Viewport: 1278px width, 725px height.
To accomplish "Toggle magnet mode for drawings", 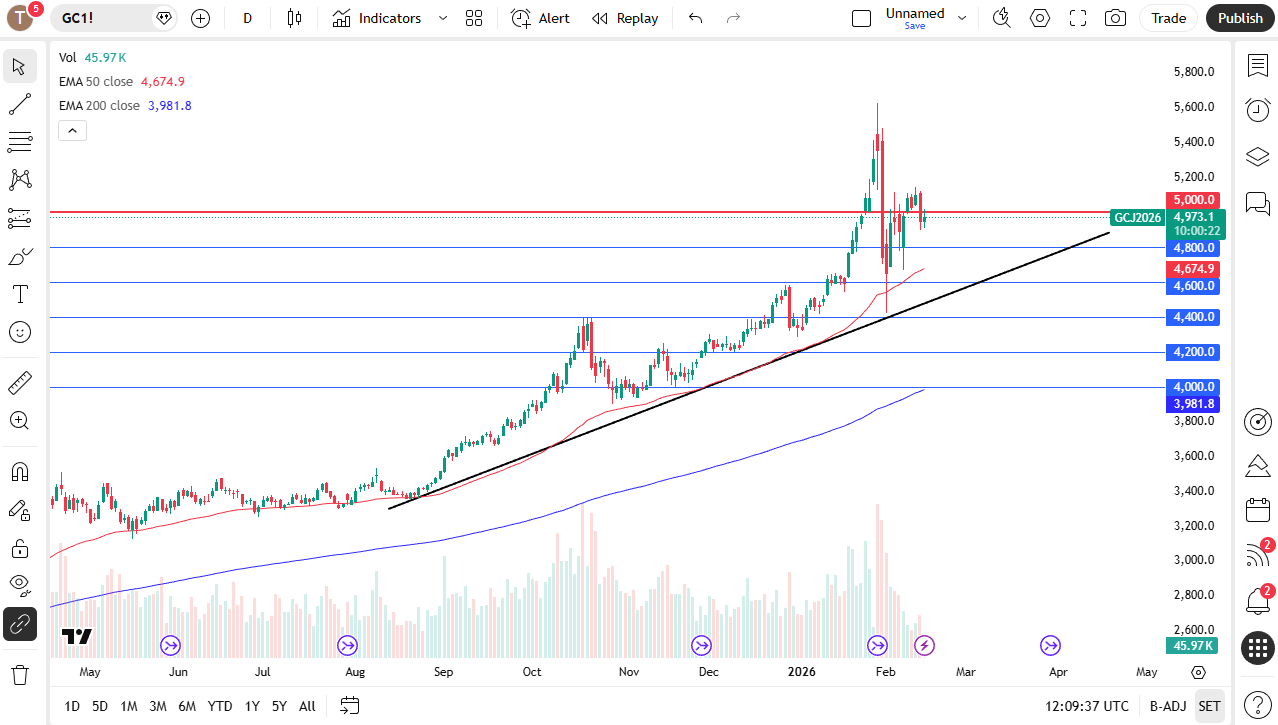I will [19, 471].
